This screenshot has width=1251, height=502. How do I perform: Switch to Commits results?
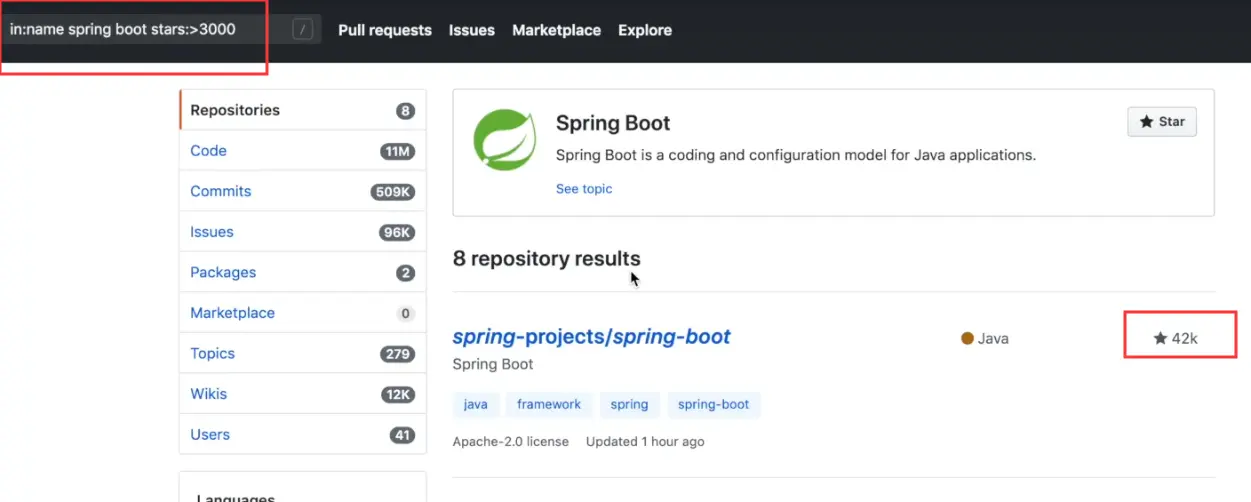[221, 191]
